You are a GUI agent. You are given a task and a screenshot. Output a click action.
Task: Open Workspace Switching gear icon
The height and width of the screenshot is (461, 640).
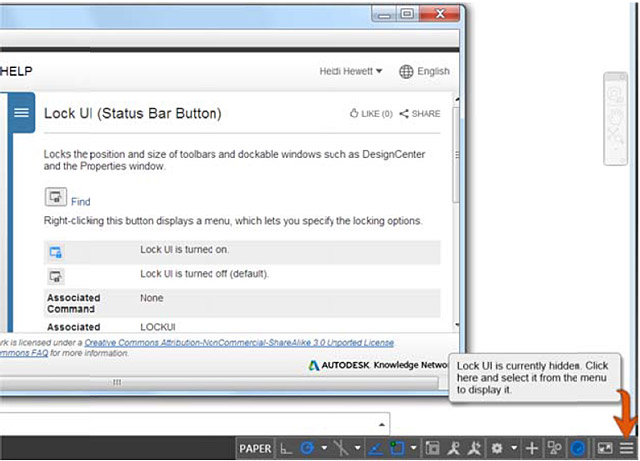point(497,448)
